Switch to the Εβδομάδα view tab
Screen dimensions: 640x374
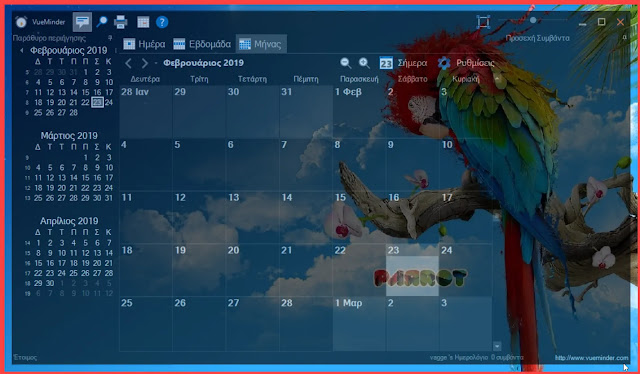coord(202,44)
